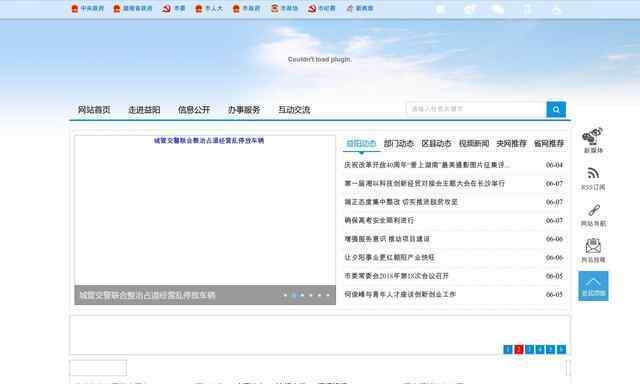Go to banner page 6
The height and width of the screenshot is (384, 640).
(561, 349)
